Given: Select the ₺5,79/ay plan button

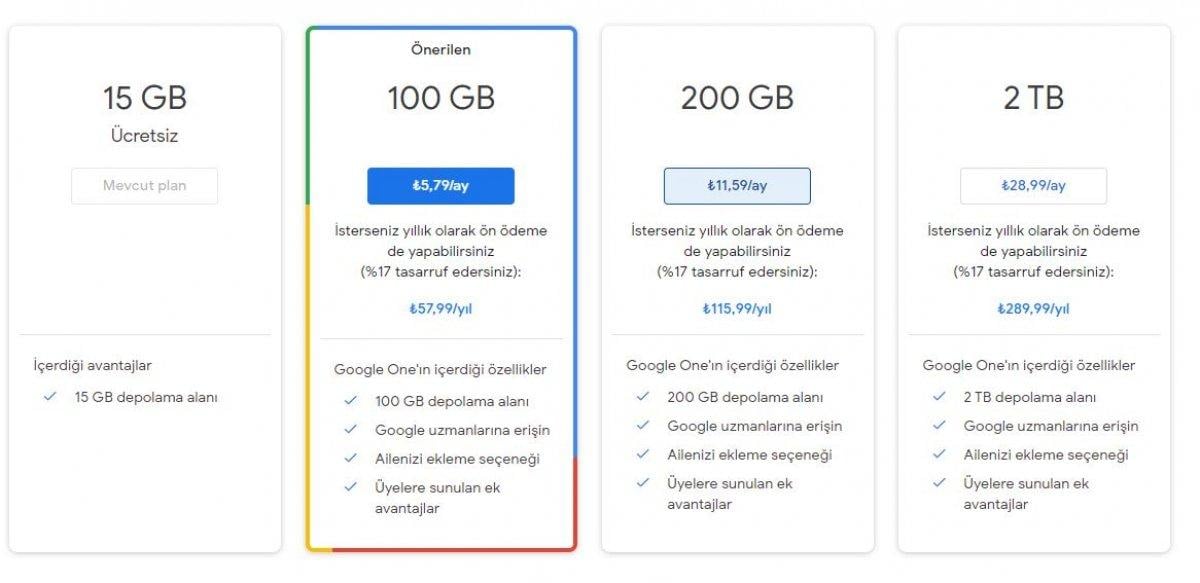Looking at the screenshot, I should pos(441,186).
